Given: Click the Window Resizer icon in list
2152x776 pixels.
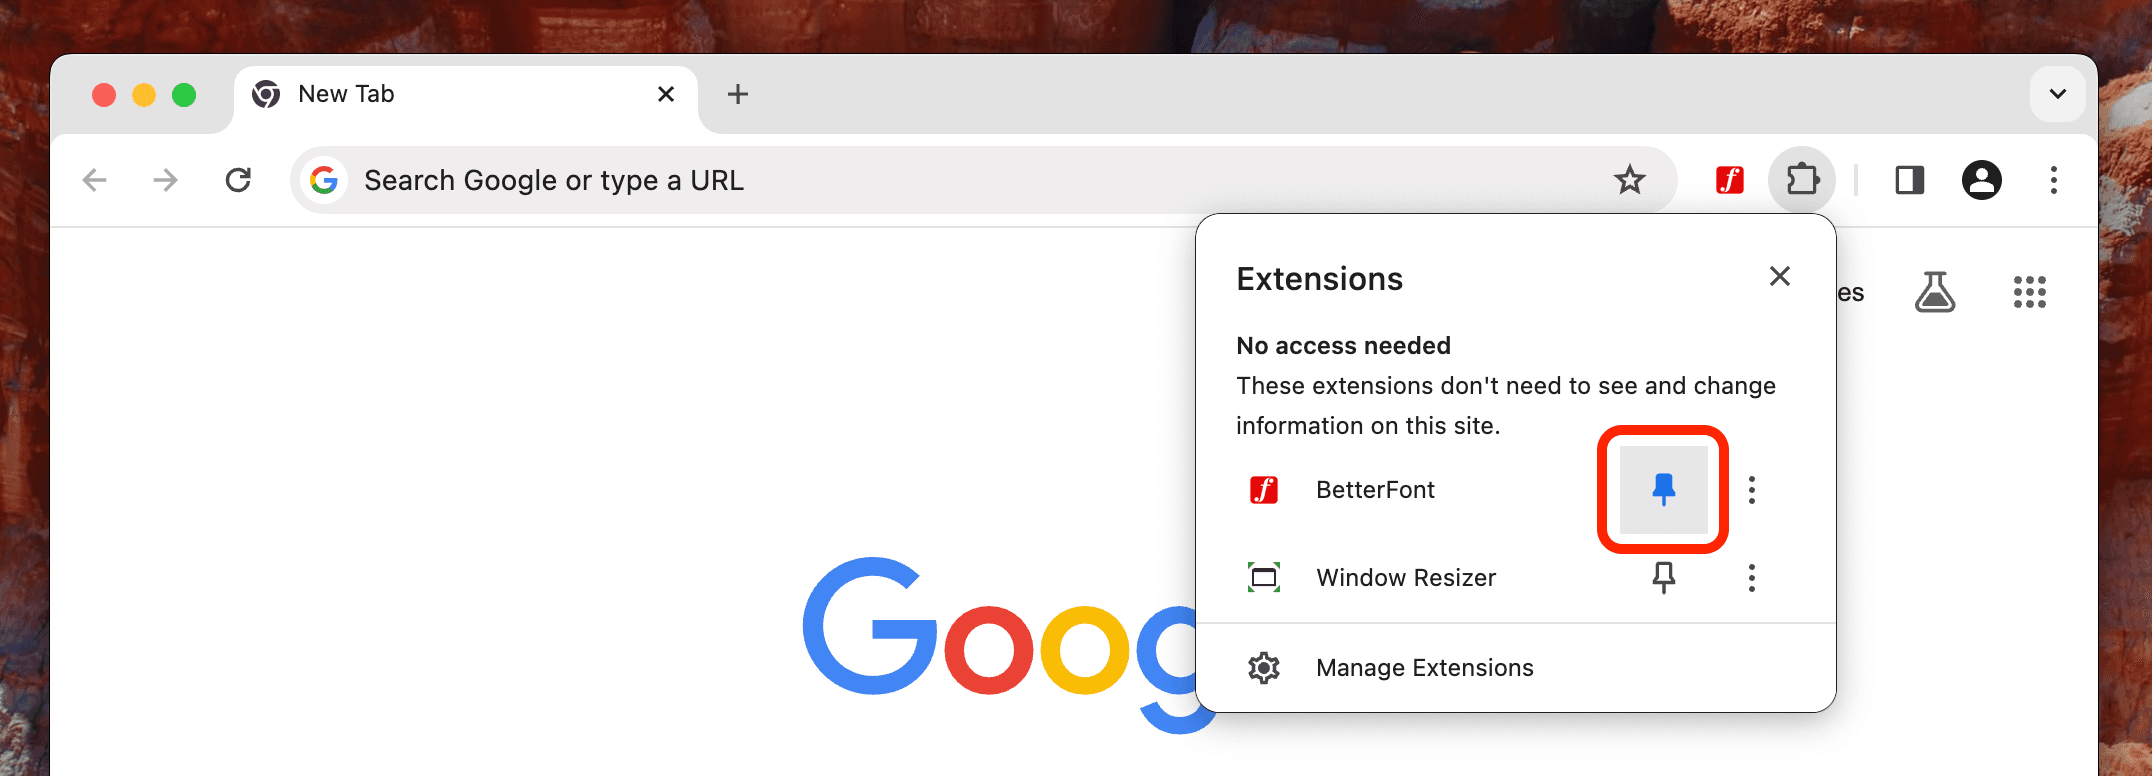Looking at the screenshot, I should coord(1264,578).
